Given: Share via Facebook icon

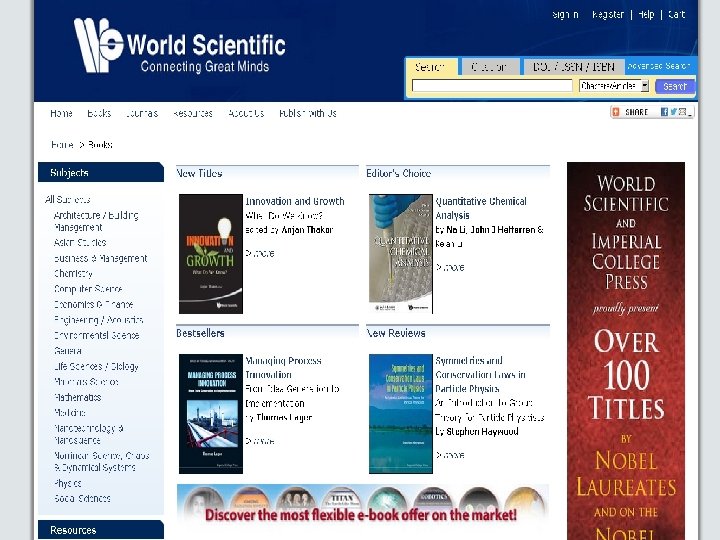Looking at the screenshot, I should 664,112.
